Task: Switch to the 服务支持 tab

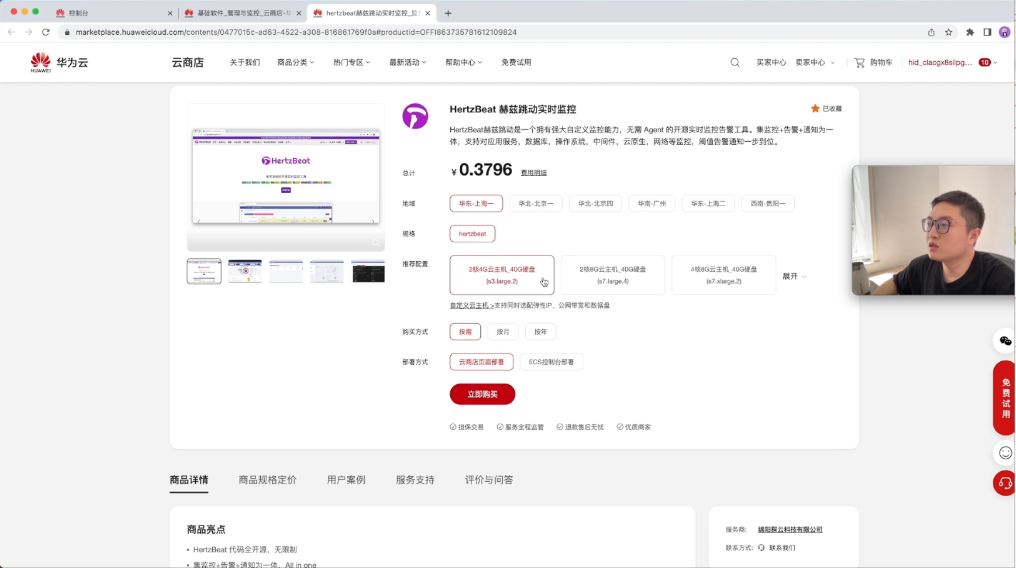Action: (x=415, y=480)
